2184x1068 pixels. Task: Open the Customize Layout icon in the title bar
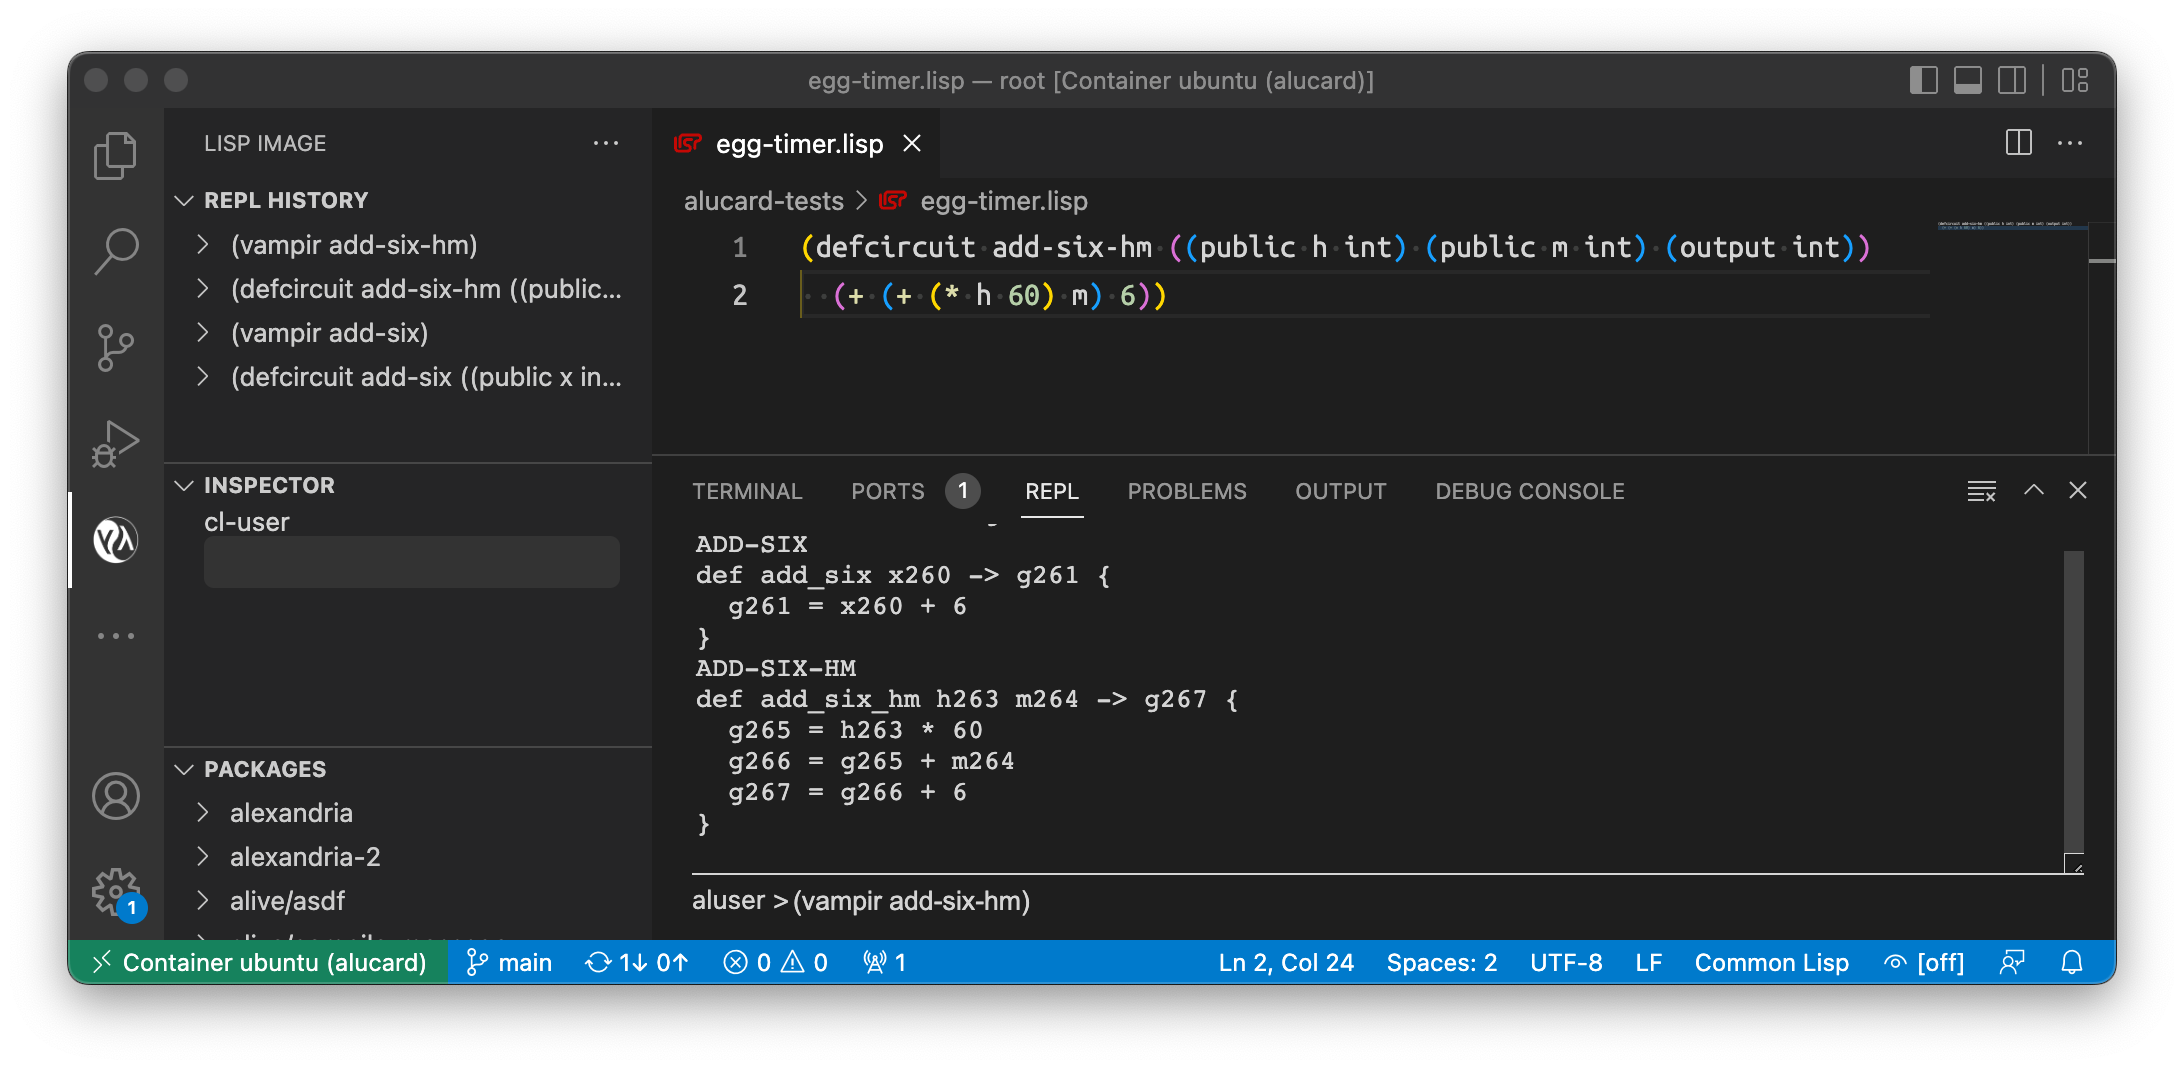(2075, 81)
